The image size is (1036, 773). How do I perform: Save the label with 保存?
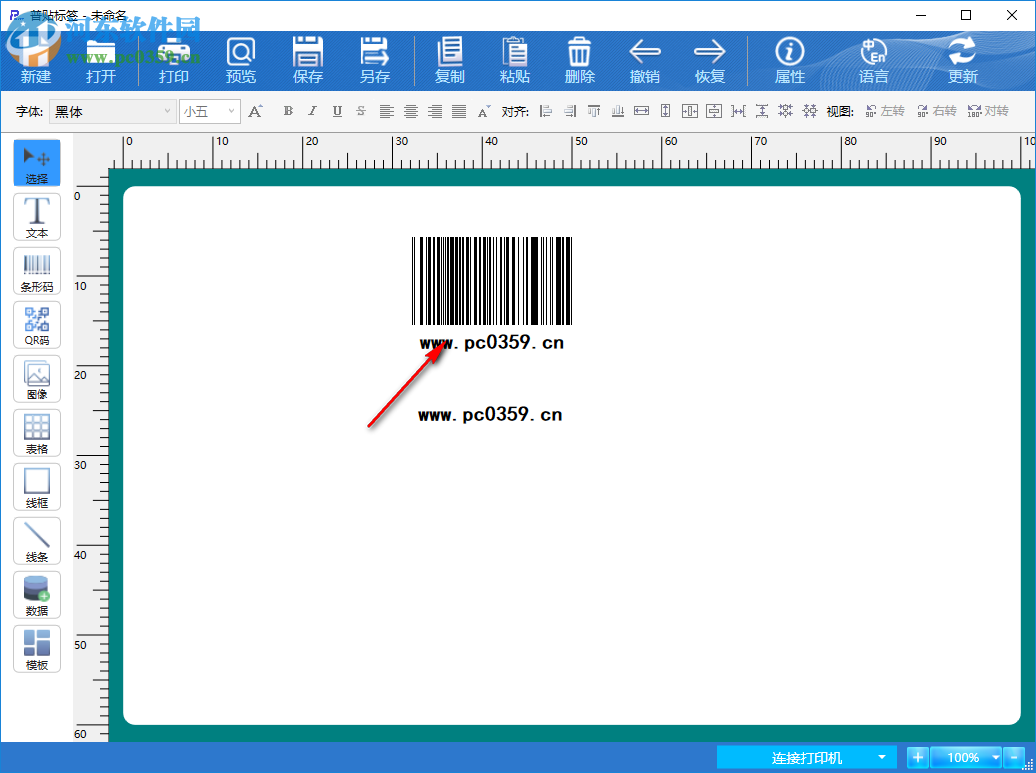(x=308, y=60)
